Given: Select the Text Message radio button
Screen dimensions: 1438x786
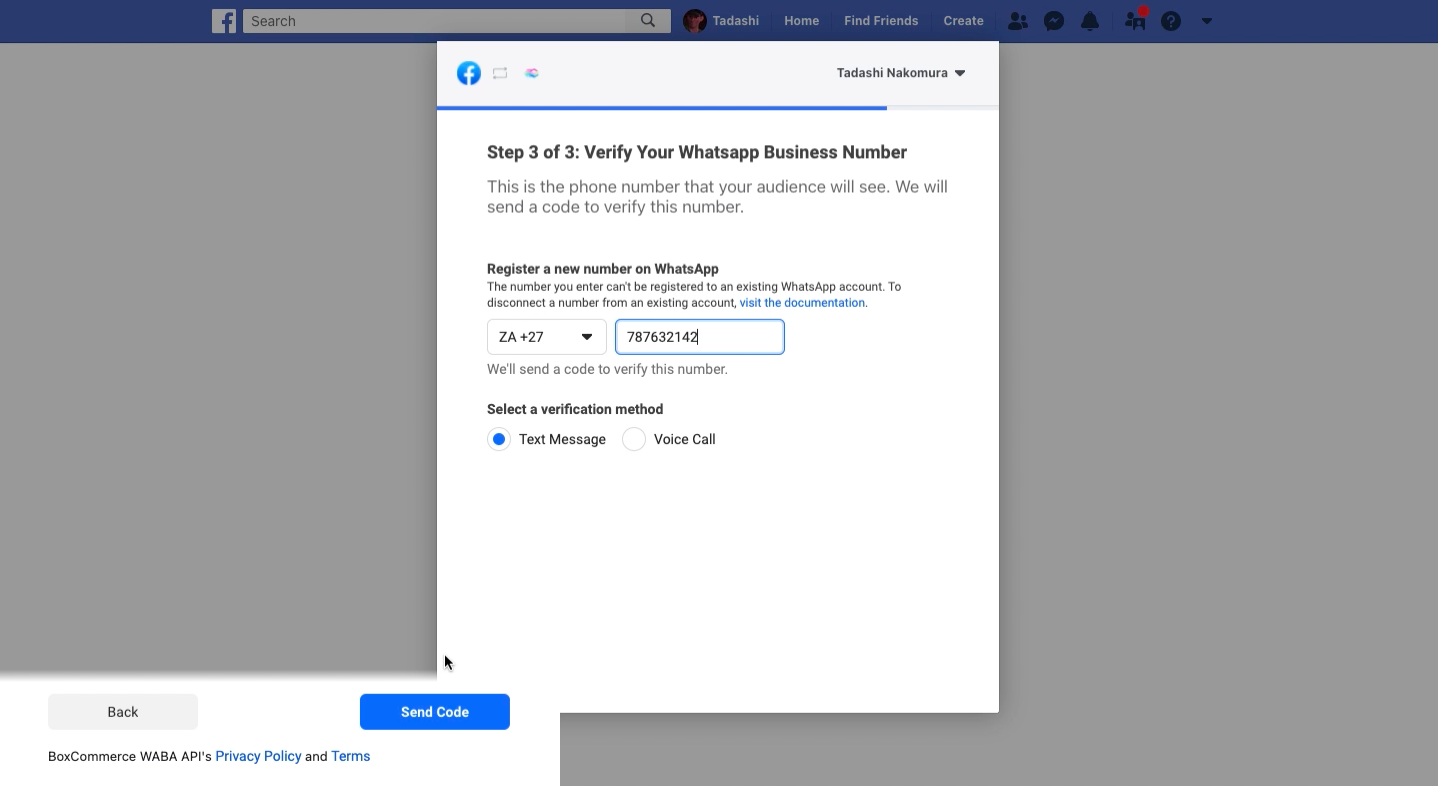Looking at the screenshot, I should tap(499, 439).
